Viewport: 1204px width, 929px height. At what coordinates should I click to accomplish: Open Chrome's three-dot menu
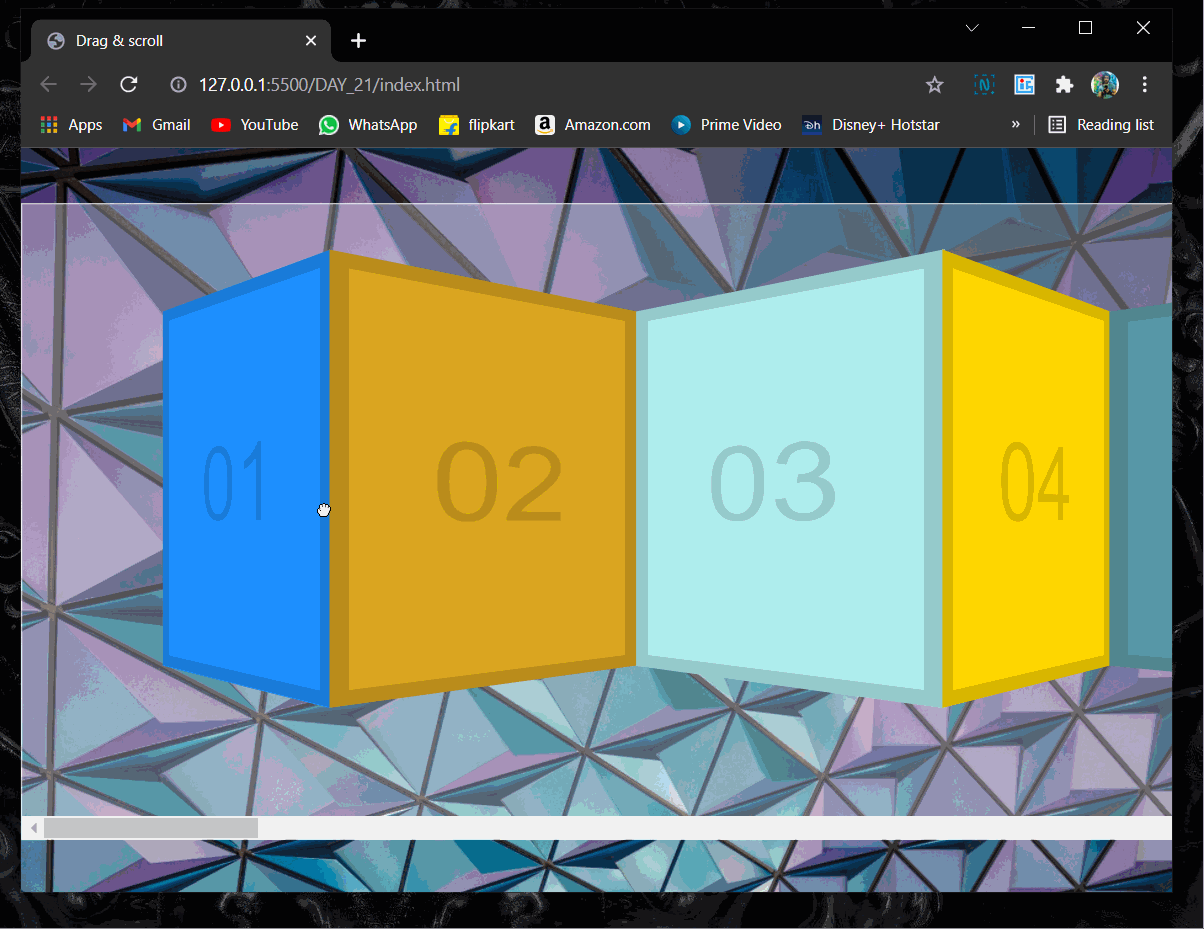click(1145, 85)
